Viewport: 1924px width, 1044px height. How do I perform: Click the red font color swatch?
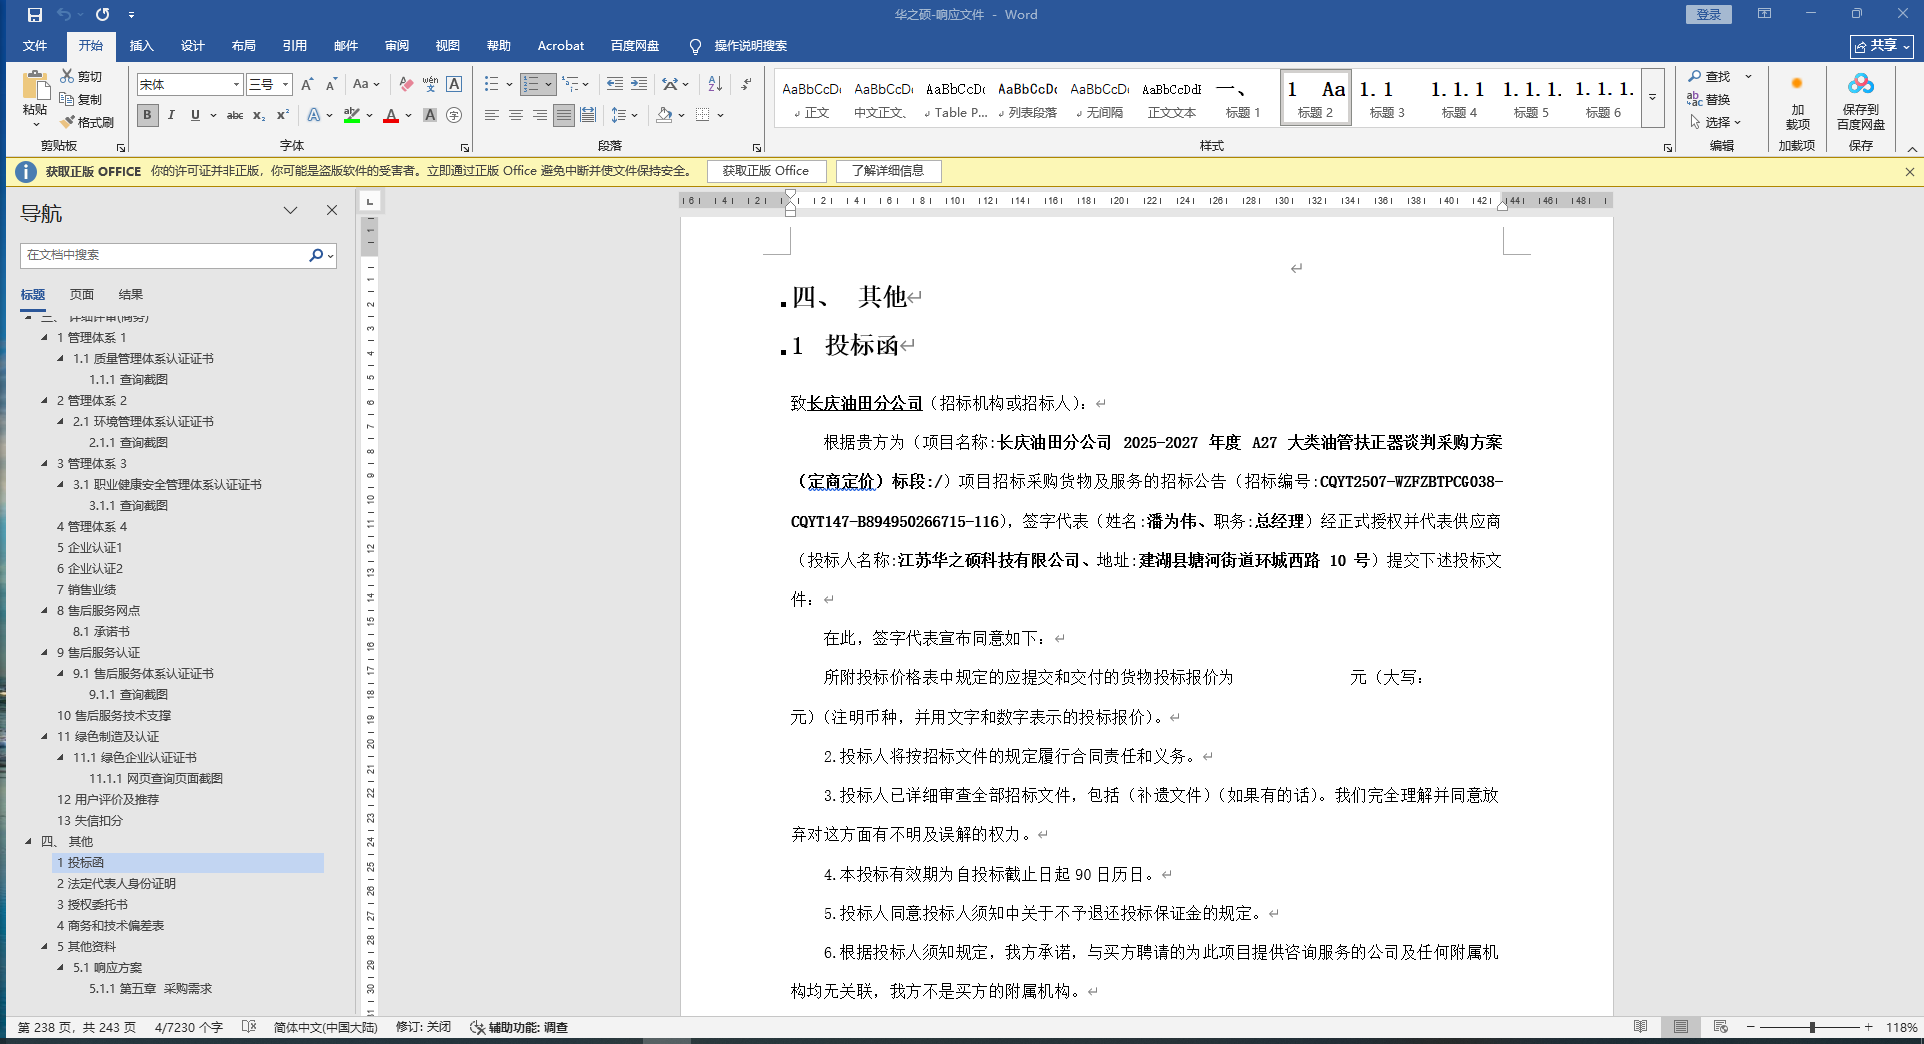(x=391, y=116)
